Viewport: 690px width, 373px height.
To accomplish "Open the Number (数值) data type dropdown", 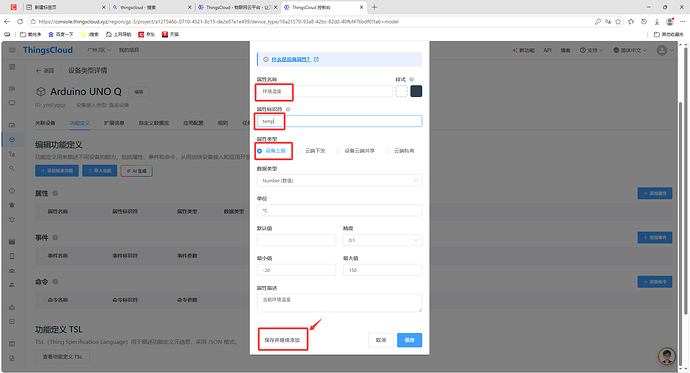I will click(x=339, y=180).
